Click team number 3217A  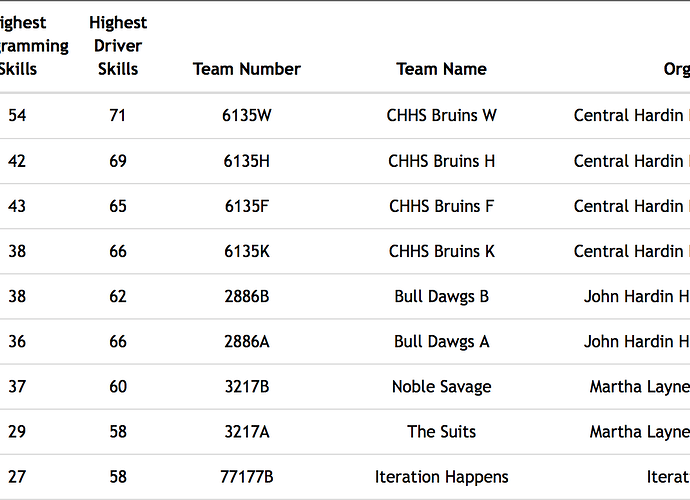[x=246, y=432]
